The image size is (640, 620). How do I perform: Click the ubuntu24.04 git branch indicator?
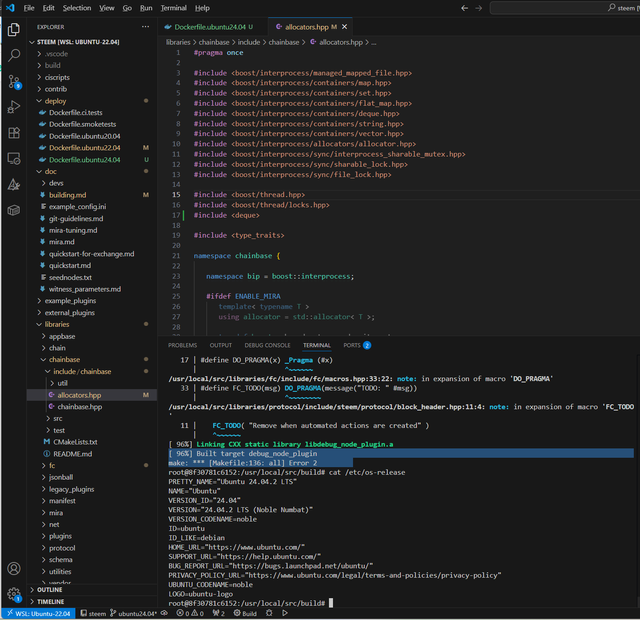click(133, 613)
